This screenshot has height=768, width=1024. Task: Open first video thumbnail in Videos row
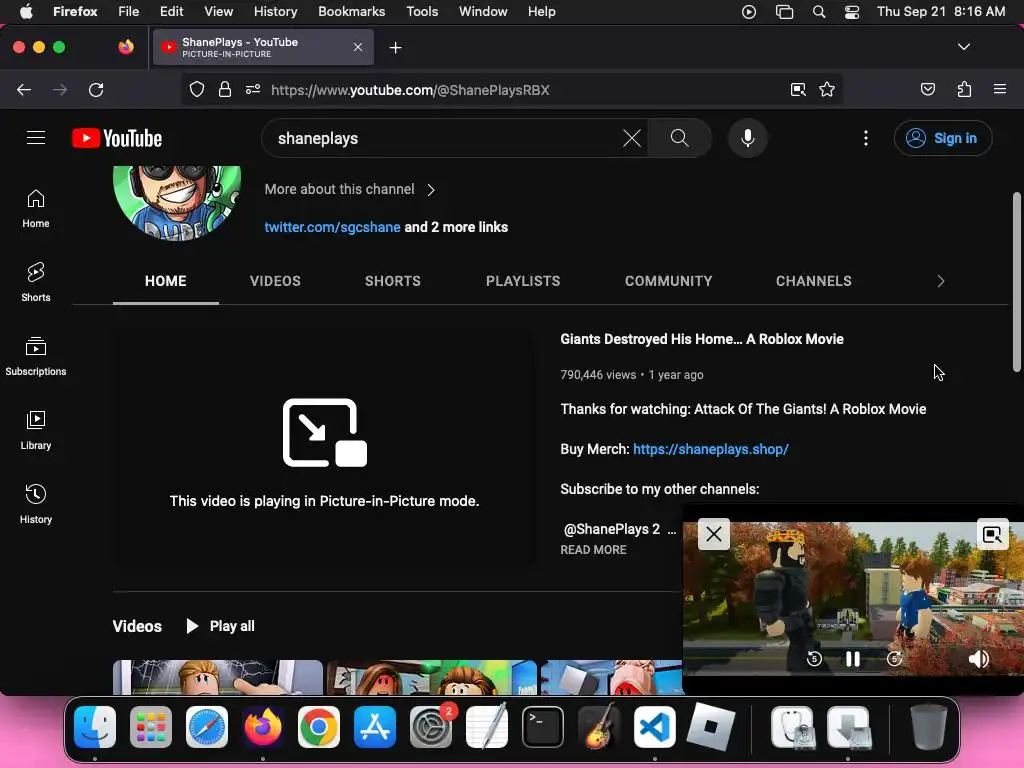[x=217, y=677]
